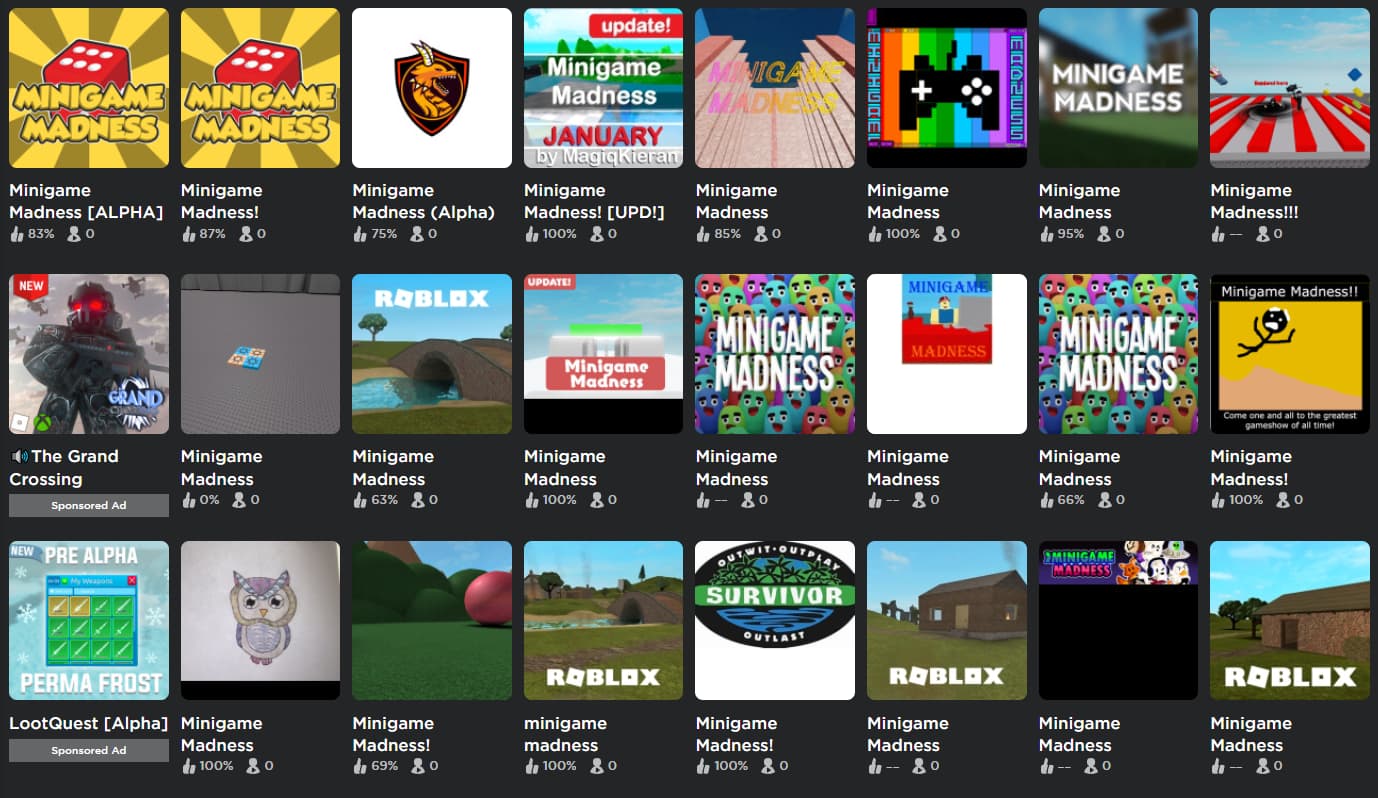The image size is (1378, 798).
Task: Click the thumbs-up icon beside 75% rating
Action: (360, 234)
